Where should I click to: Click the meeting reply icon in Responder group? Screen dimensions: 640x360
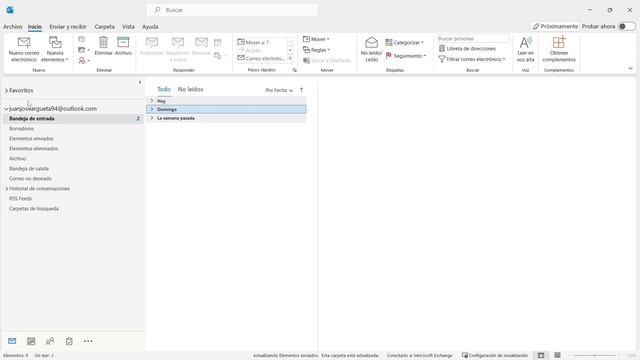[218, 42]
